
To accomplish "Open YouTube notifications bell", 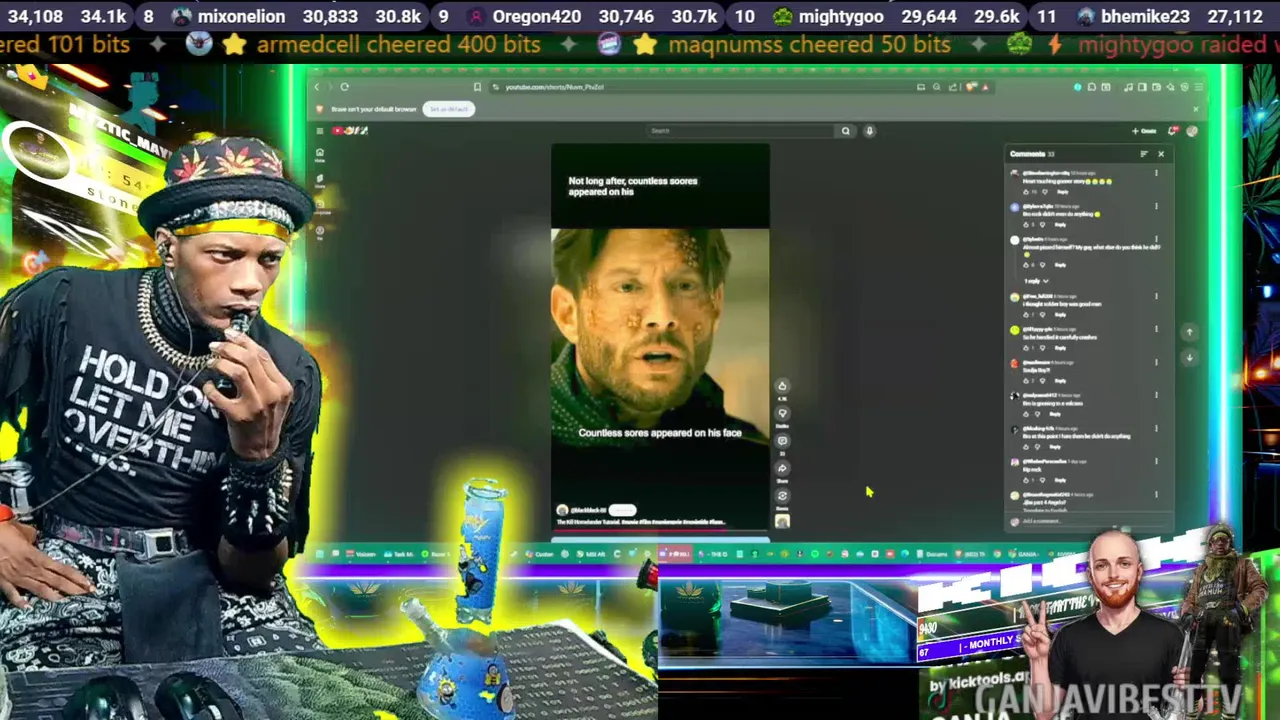I will pos(1173,131).
